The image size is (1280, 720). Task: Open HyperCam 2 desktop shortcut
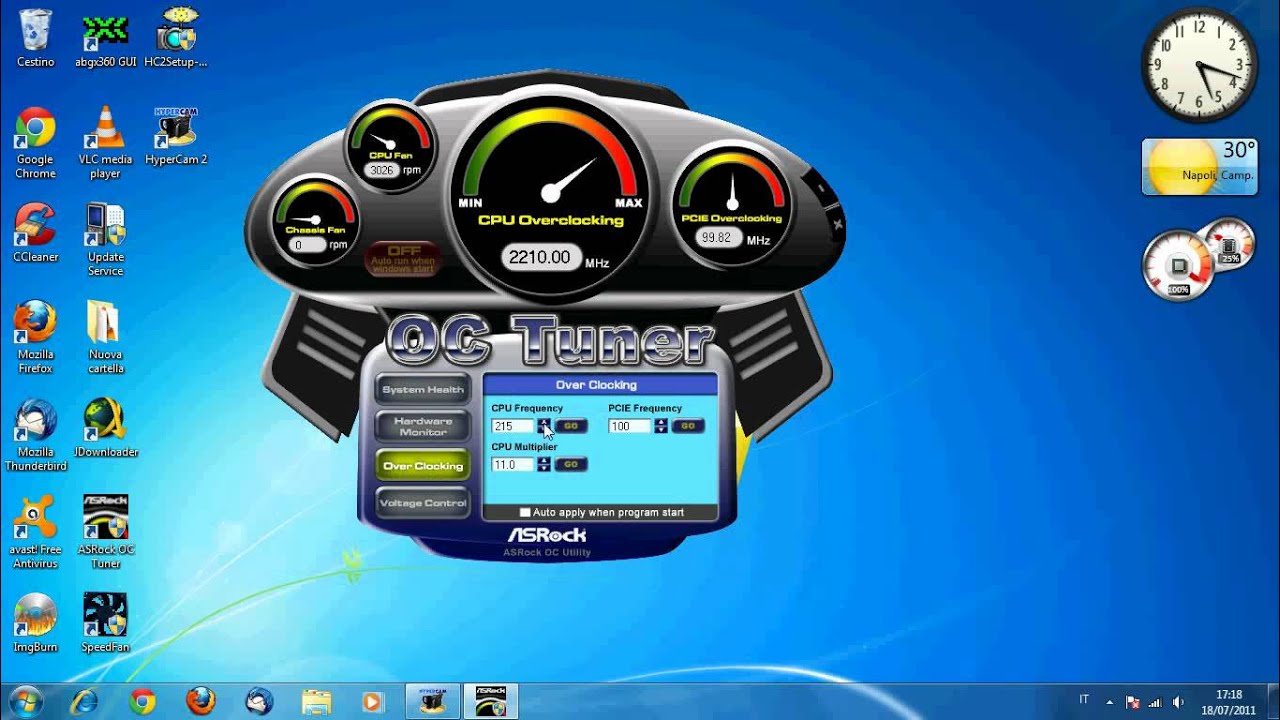[x=175, y=136]
